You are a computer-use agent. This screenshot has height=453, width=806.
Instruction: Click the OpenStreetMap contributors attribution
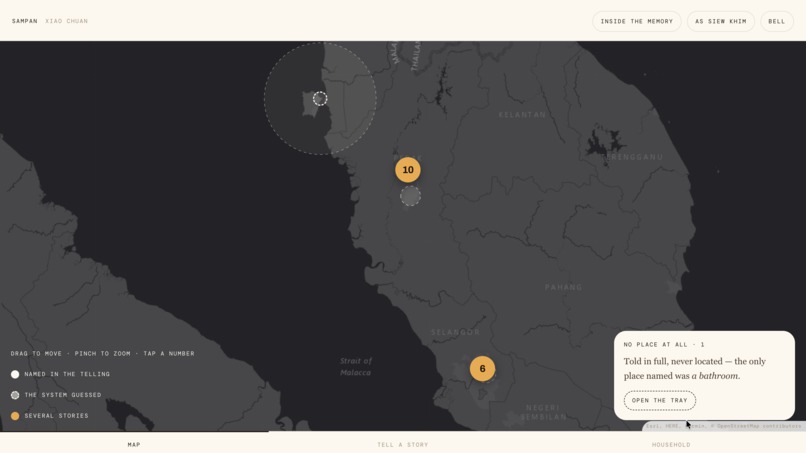(759, 426)
